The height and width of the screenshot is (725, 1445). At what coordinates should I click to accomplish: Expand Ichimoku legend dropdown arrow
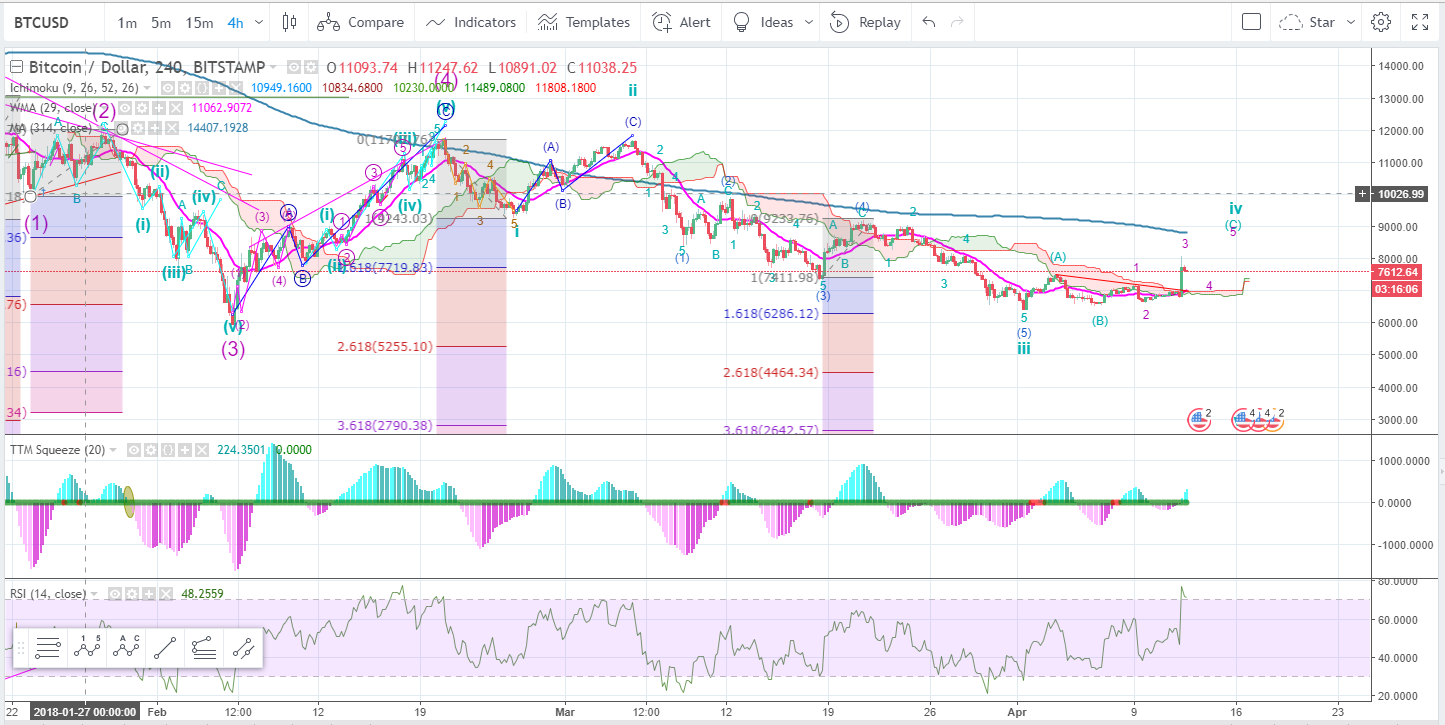tap(147, 88)
